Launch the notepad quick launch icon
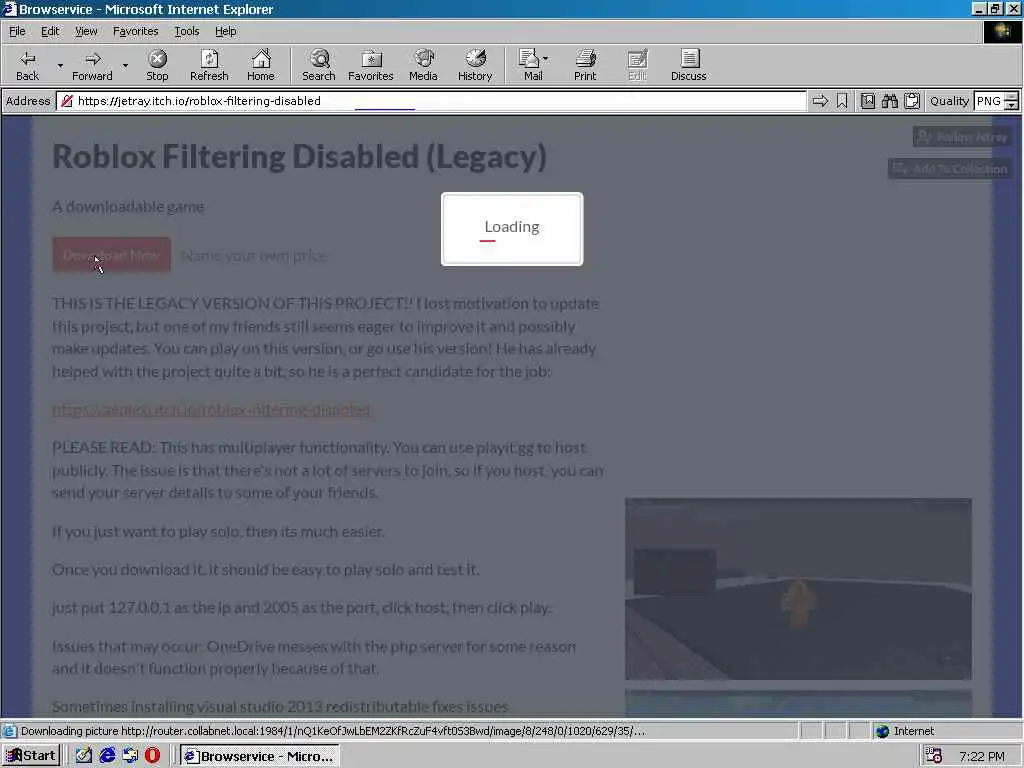The height and width of the screenshot is (768, 1024). point(84,756)
